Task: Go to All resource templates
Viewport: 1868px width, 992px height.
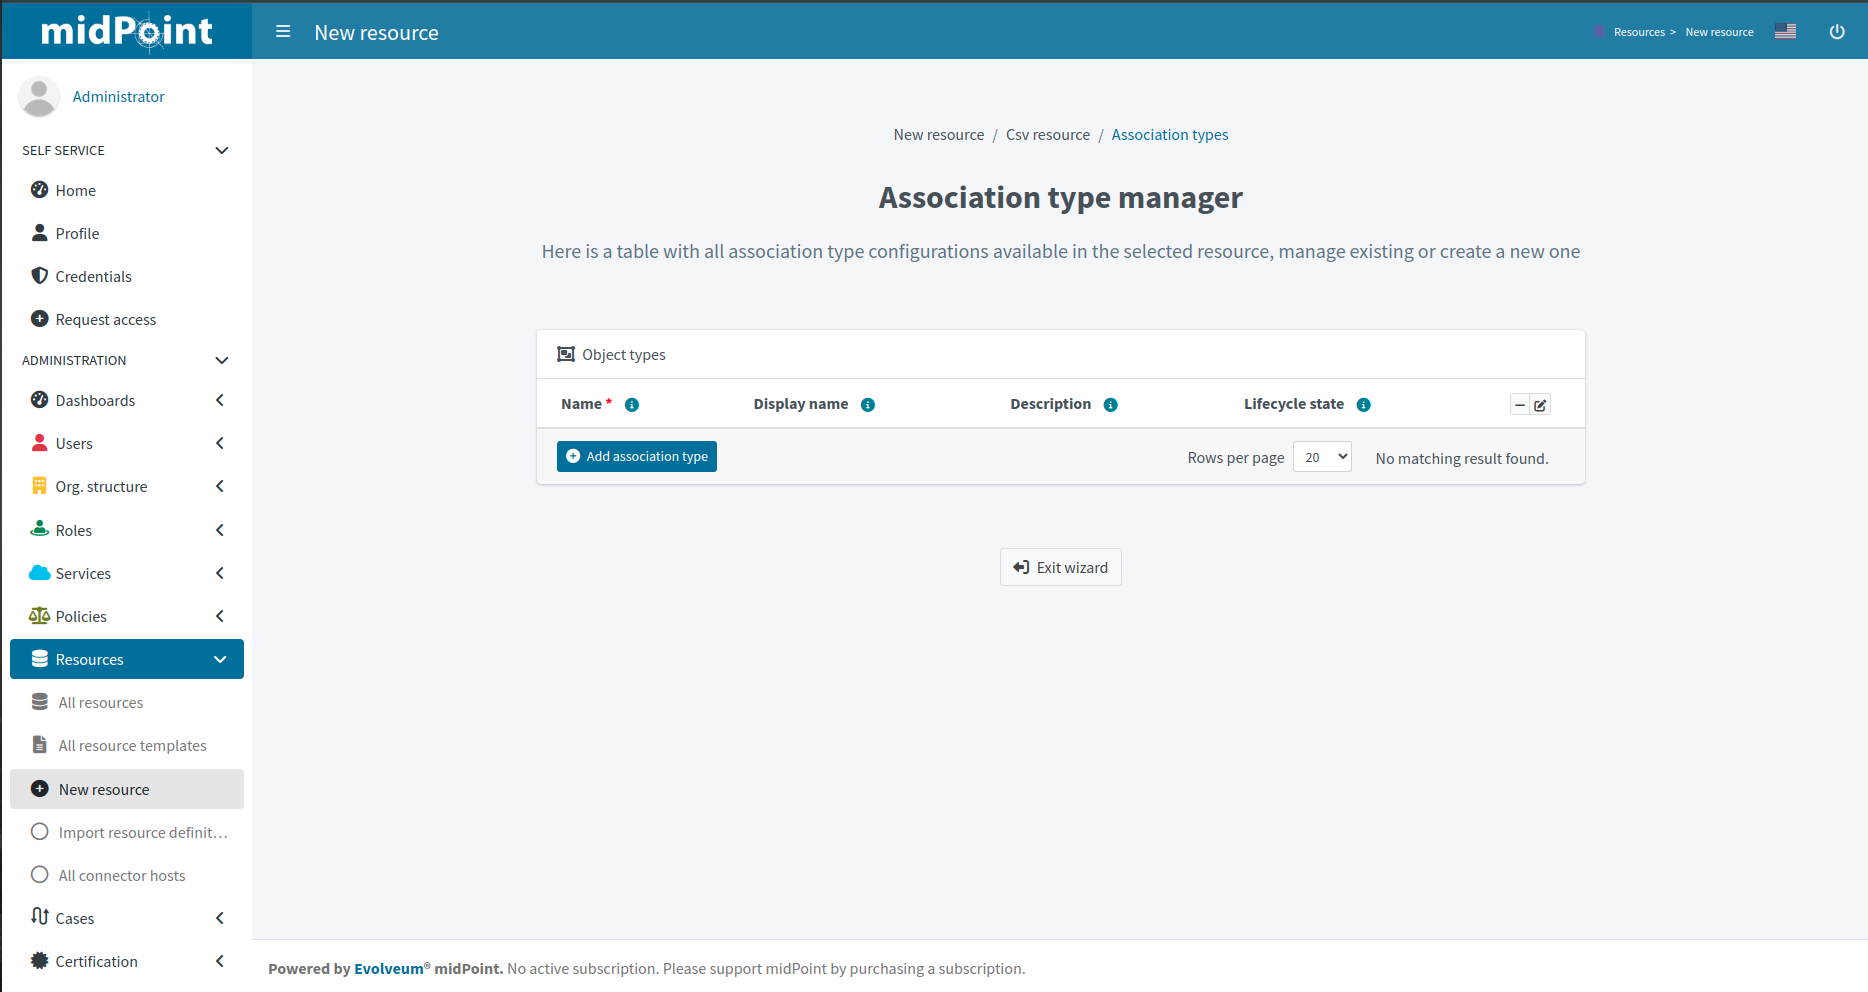Action: [132, 745]
